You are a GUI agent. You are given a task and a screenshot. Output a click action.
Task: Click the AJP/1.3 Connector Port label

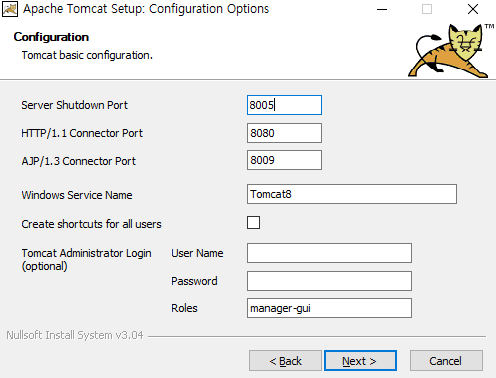click(79, 161)
